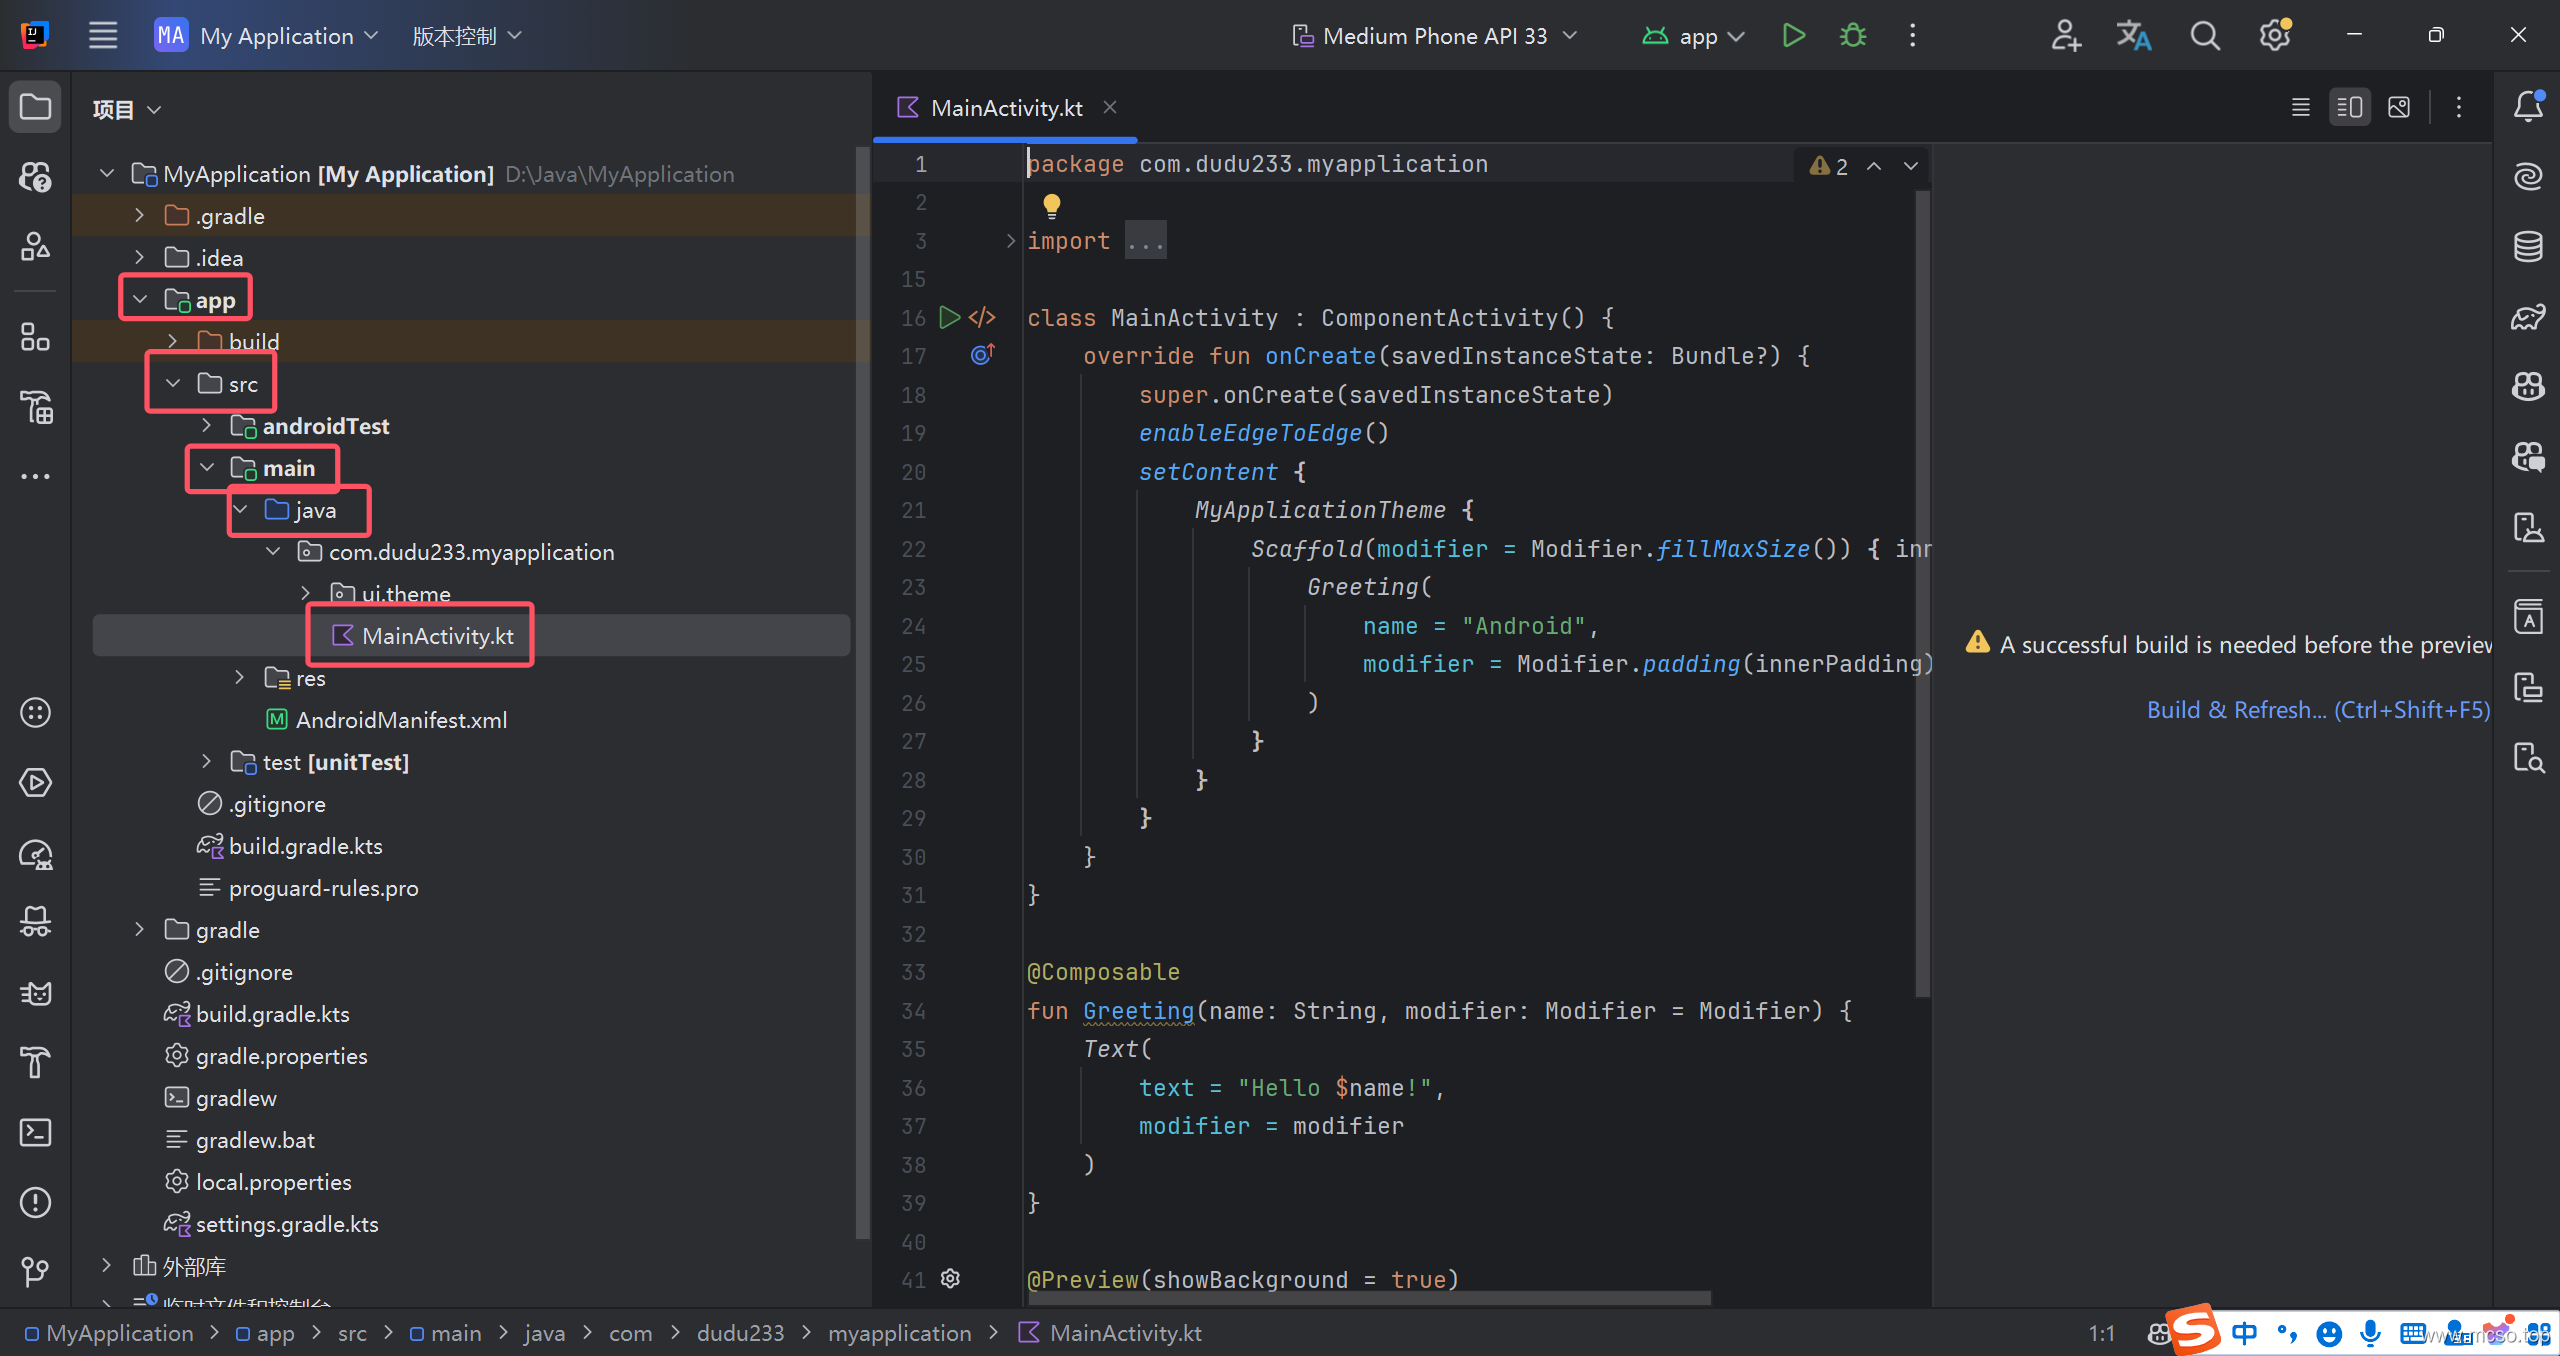The image size is (2560, 1356).
Task: Open the main hamburger menu
Action: (x=103, y=36)
